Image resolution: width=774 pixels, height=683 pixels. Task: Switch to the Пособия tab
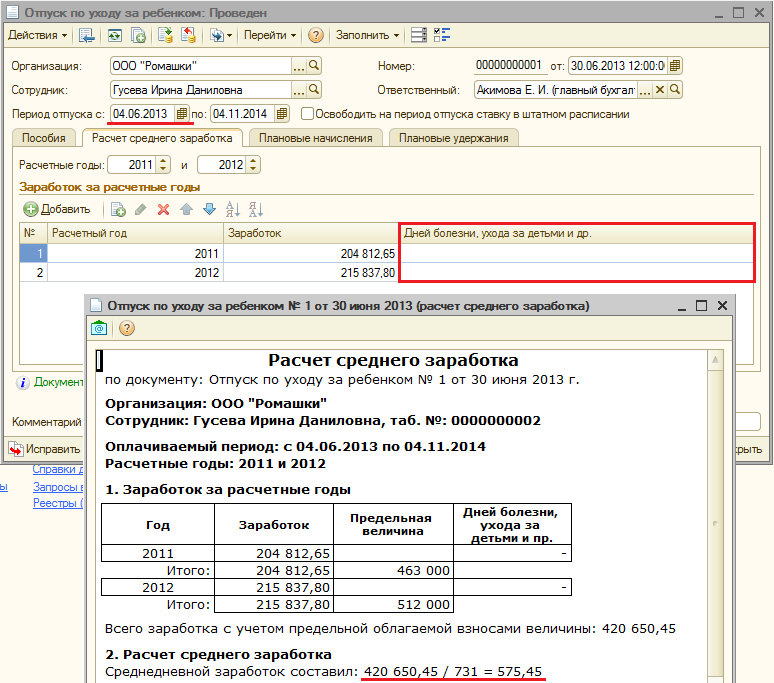(44, 138)
